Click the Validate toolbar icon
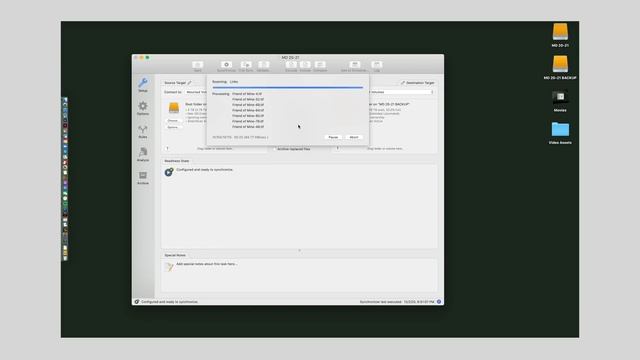Image resolution: width=640 pixels, height=360 pixels. click(x=263, y=65)
